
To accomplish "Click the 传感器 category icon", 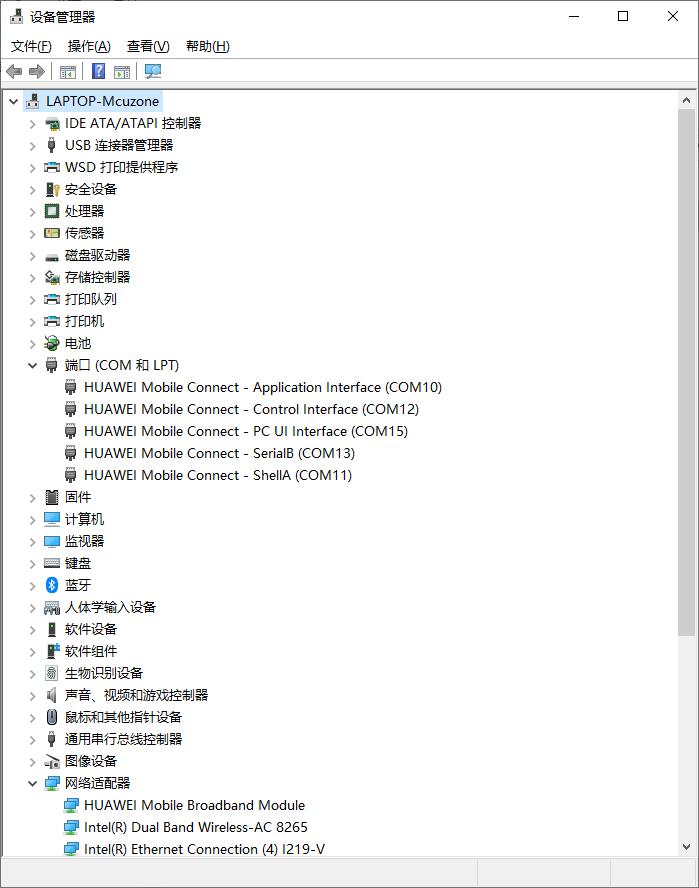I will coord(52,233).
